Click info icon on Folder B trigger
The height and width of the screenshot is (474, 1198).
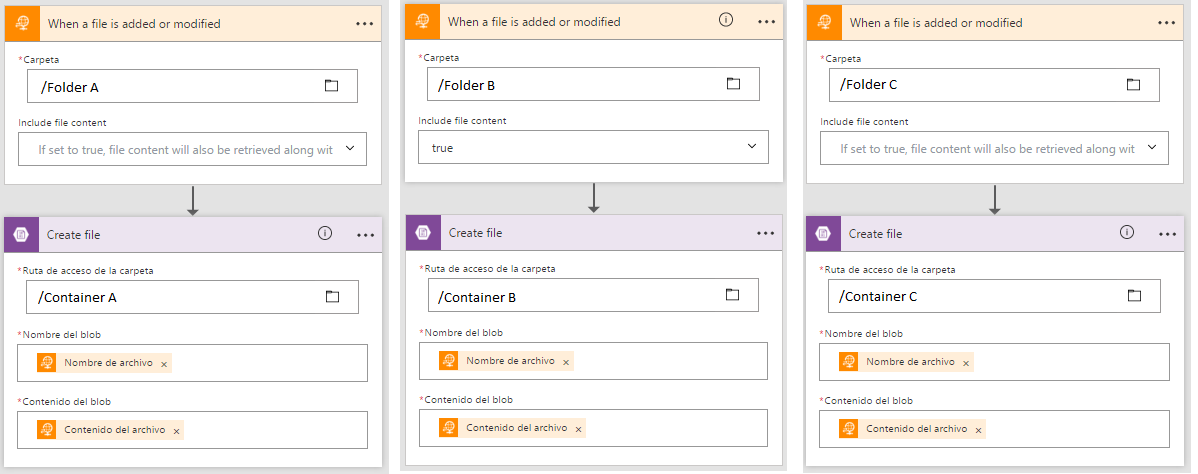tap(726, 21)
